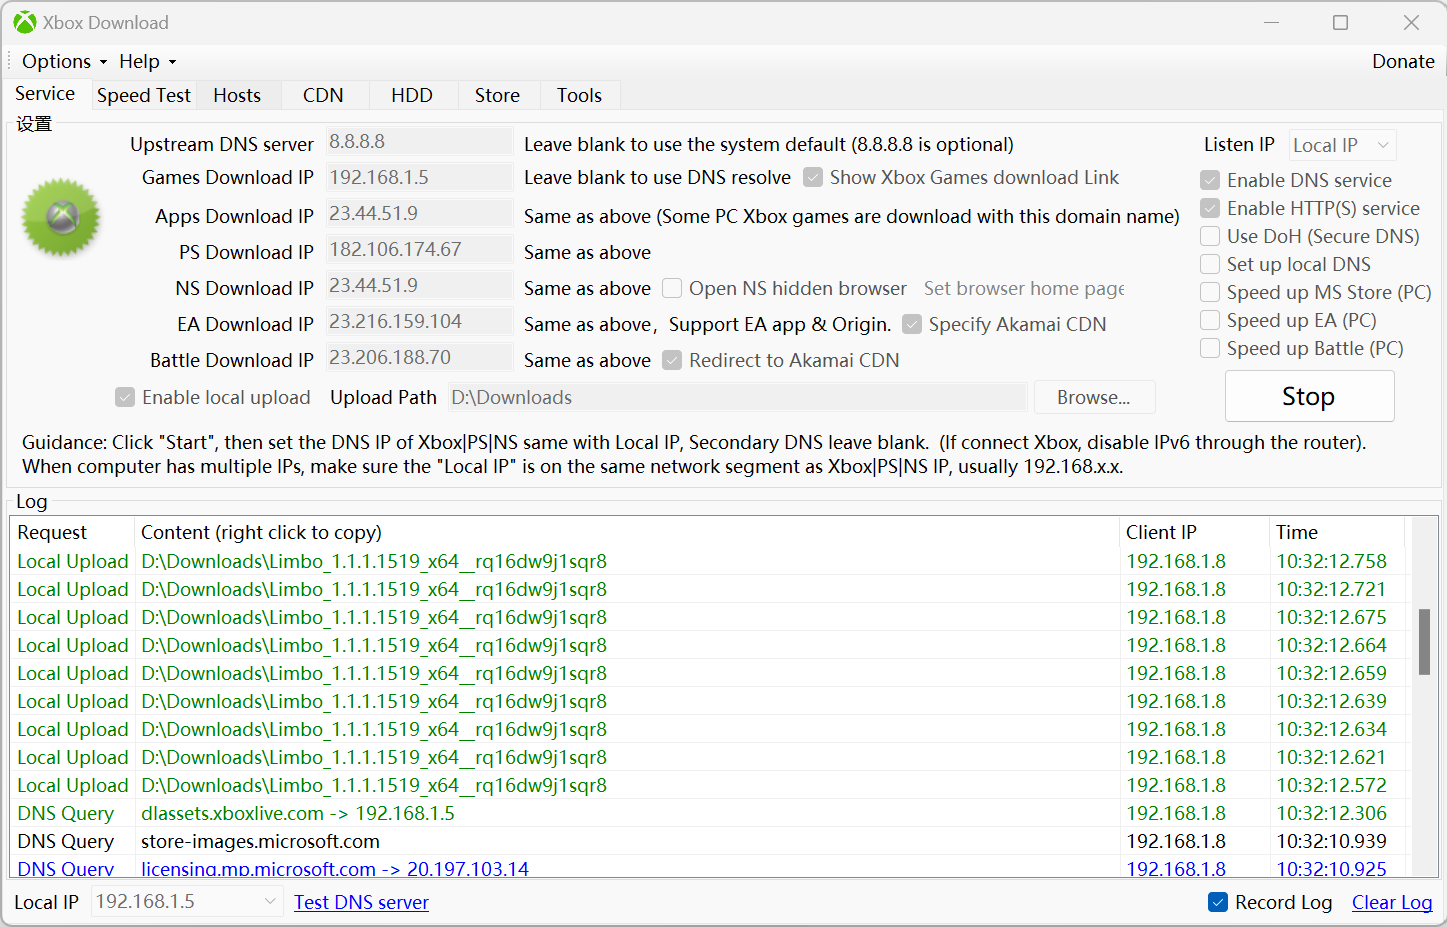Screen dimensions: 1447x927
Task: Open the Help menu
Action: (x=147, y=61)
